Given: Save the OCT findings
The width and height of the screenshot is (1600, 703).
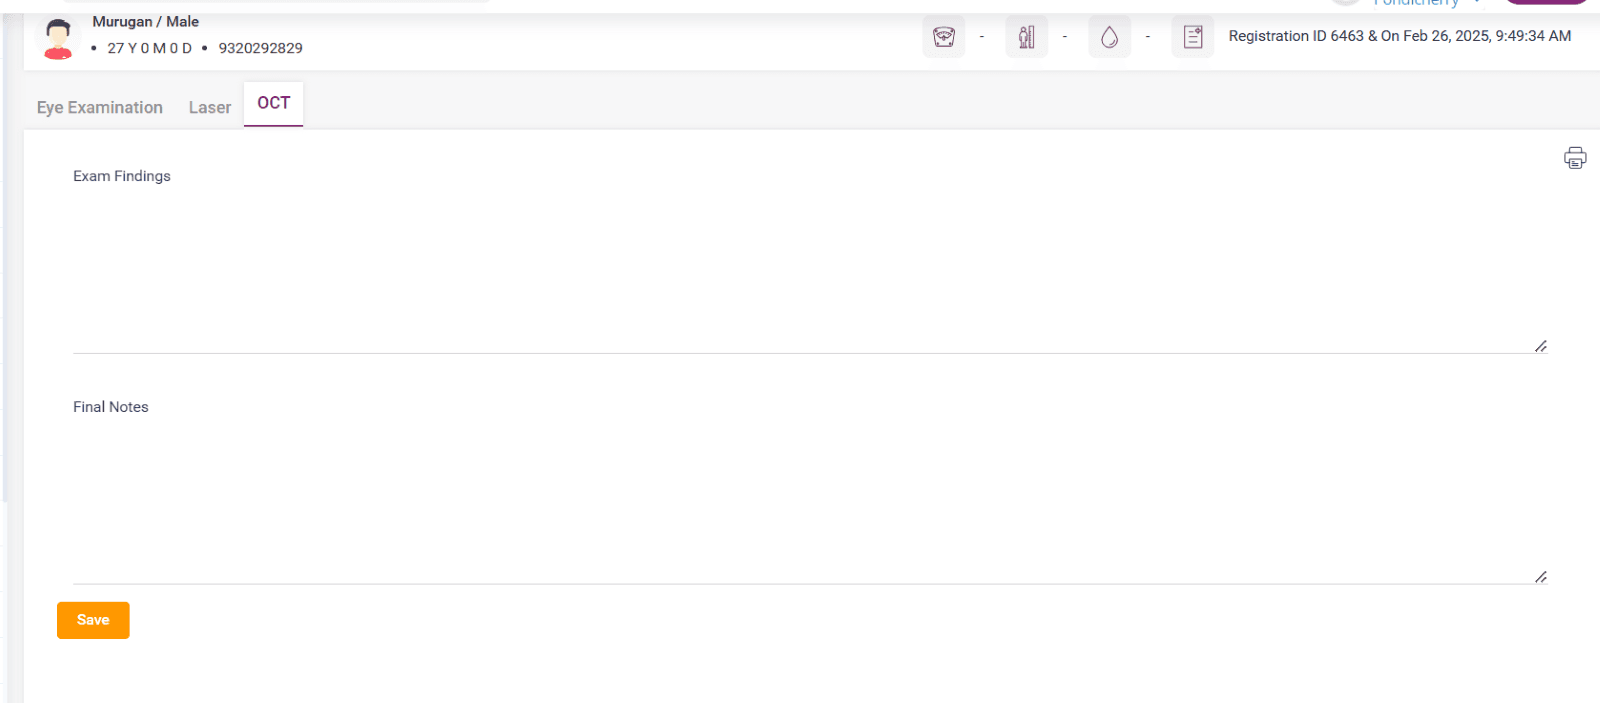Looking at the screenshot, I should pyautogui.click(x=93, y=620).
